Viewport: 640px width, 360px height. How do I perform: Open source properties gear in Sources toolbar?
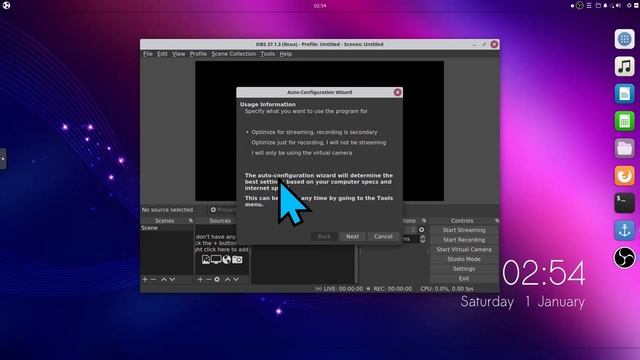click(217, 280)
